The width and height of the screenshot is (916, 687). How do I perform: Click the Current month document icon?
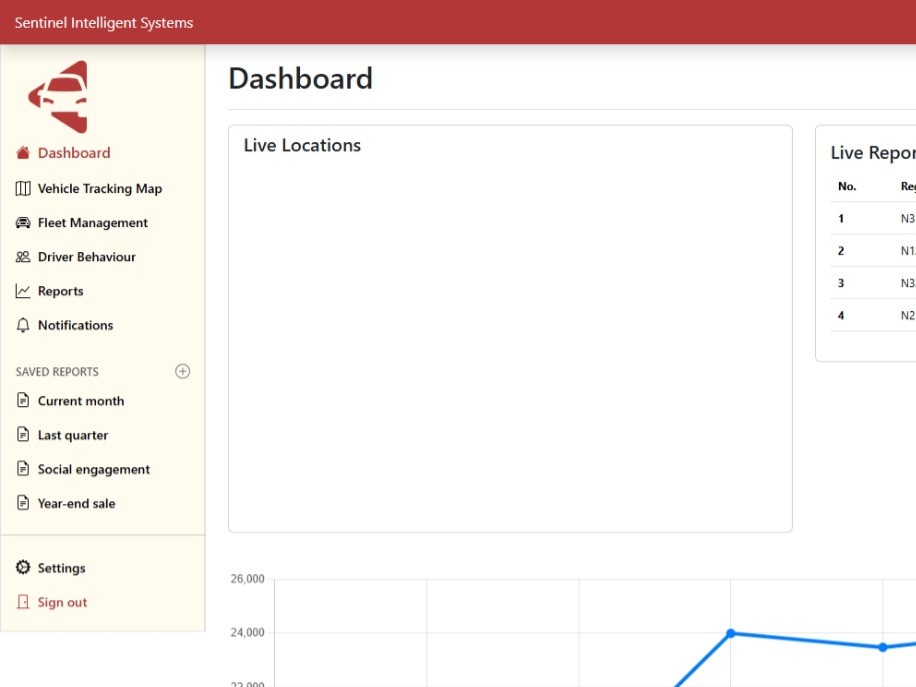coord(23,400)
